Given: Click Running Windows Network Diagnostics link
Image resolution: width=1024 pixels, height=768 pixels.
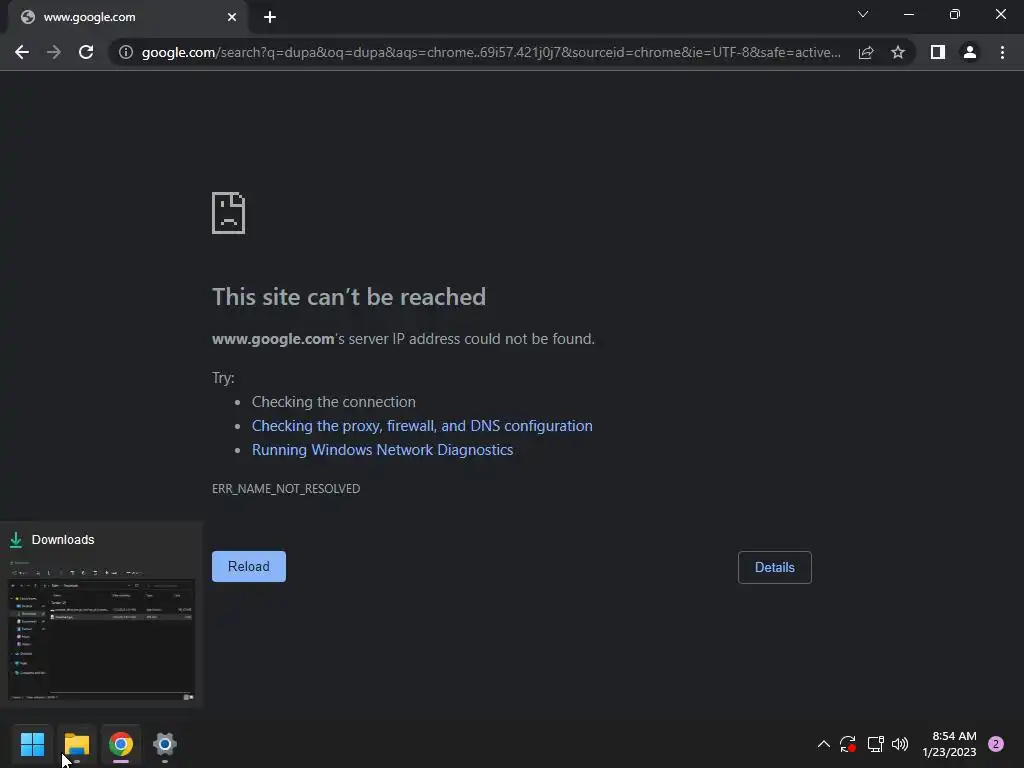Looking at the screenshot, I should pyautogui.click(x=383, y=450).
